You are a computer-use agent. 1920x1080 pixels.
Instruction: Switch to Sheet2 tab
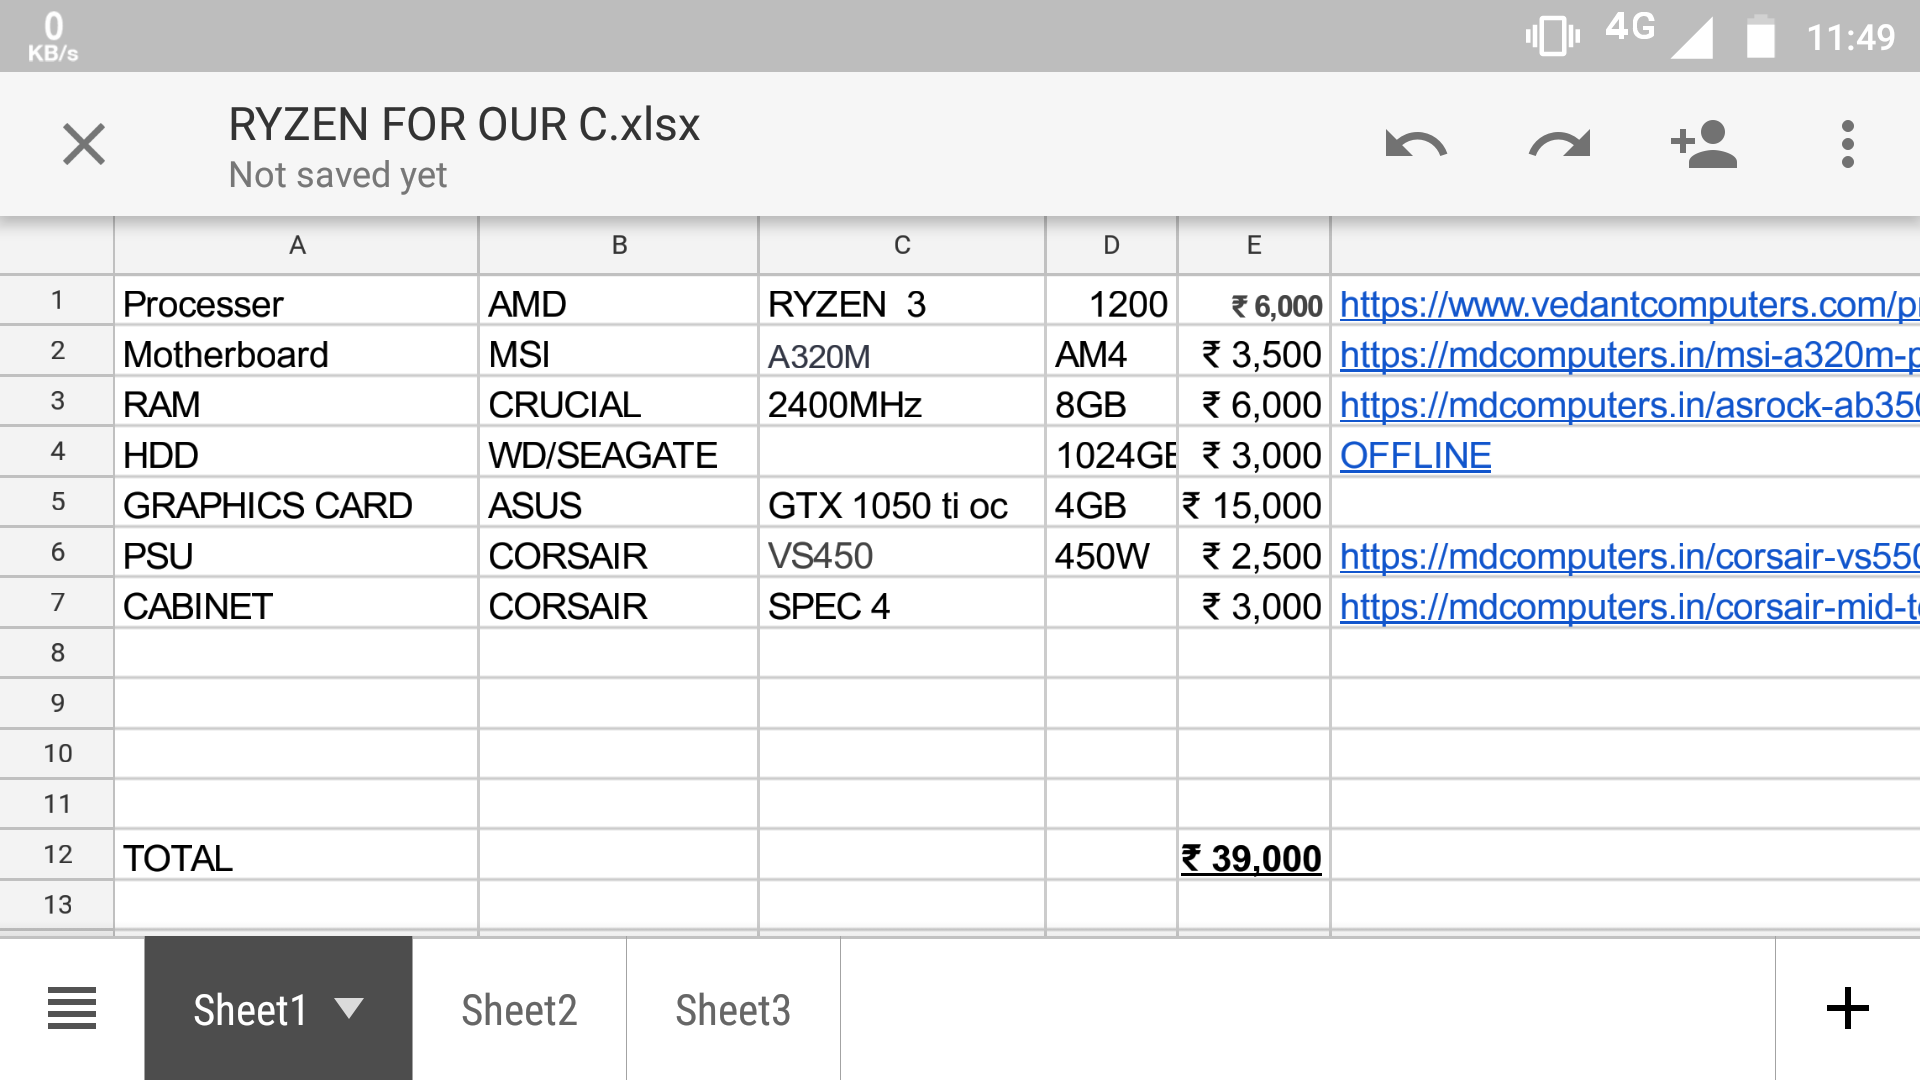[x=519, y=1009]
